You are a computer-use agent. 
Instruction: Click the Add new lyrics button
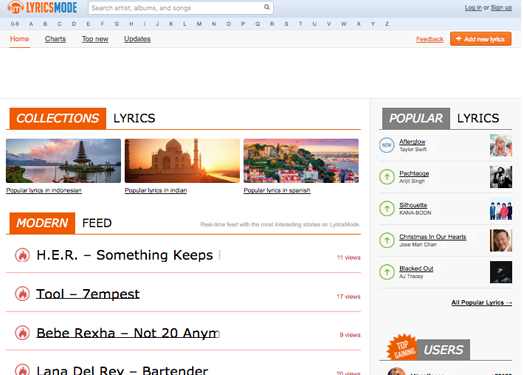(480, 39)
